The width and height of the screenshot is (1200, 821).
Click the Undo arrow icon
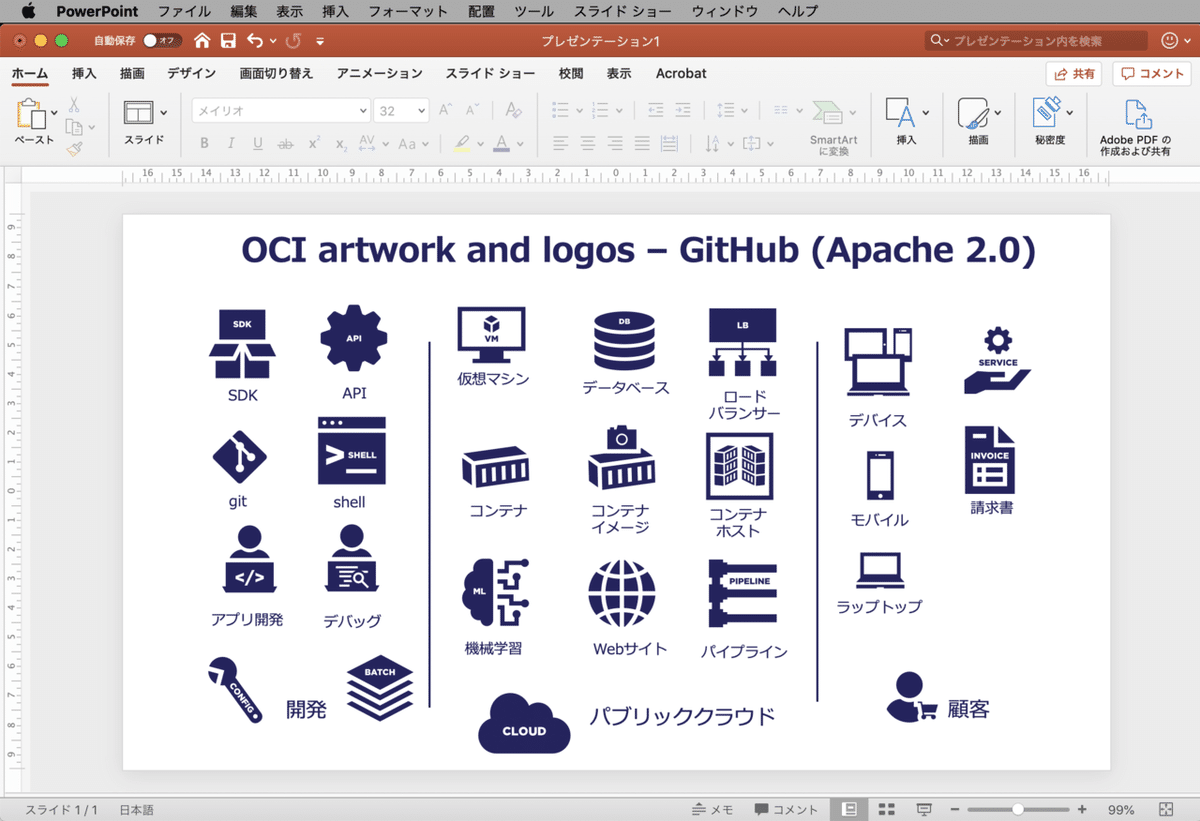255,41
